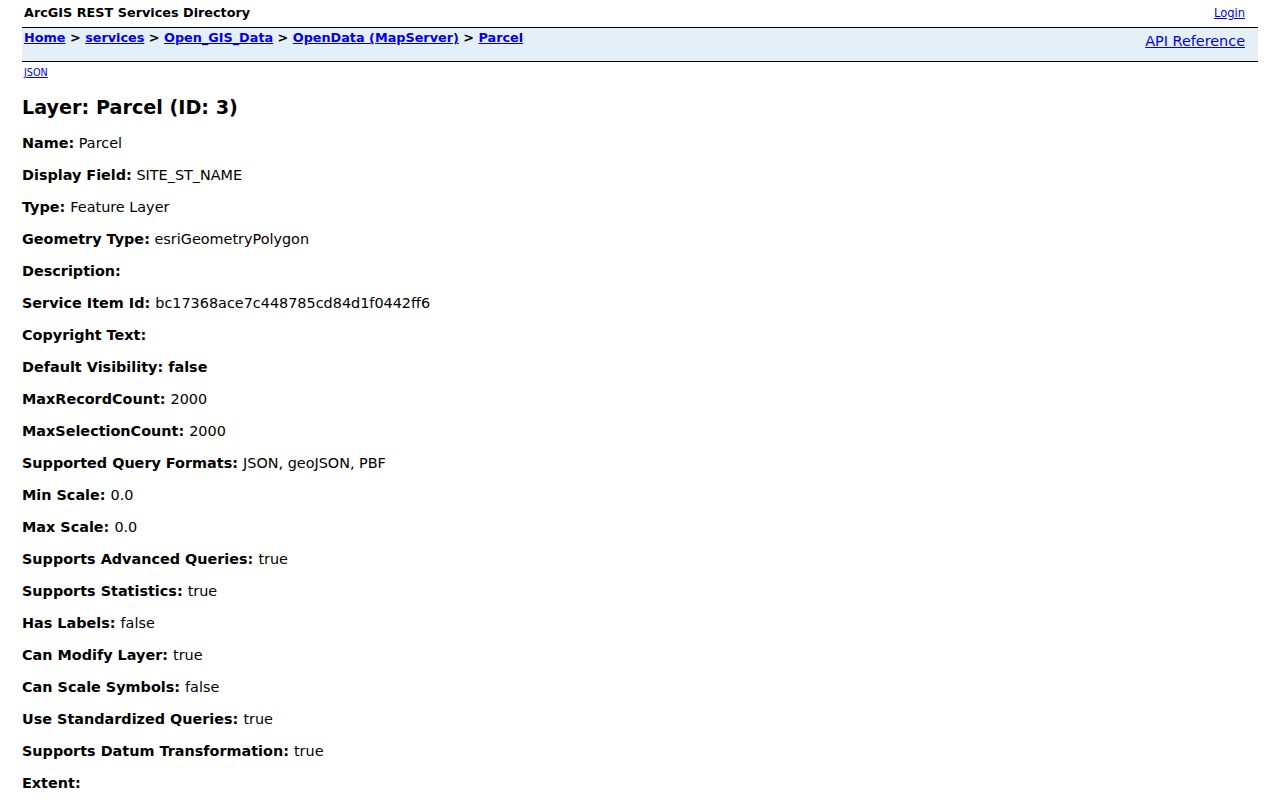This screenshot has height=800, width=1280.
Task: Select the 'Supports Datum Transformation' line
Action: [x=173, y=751]
